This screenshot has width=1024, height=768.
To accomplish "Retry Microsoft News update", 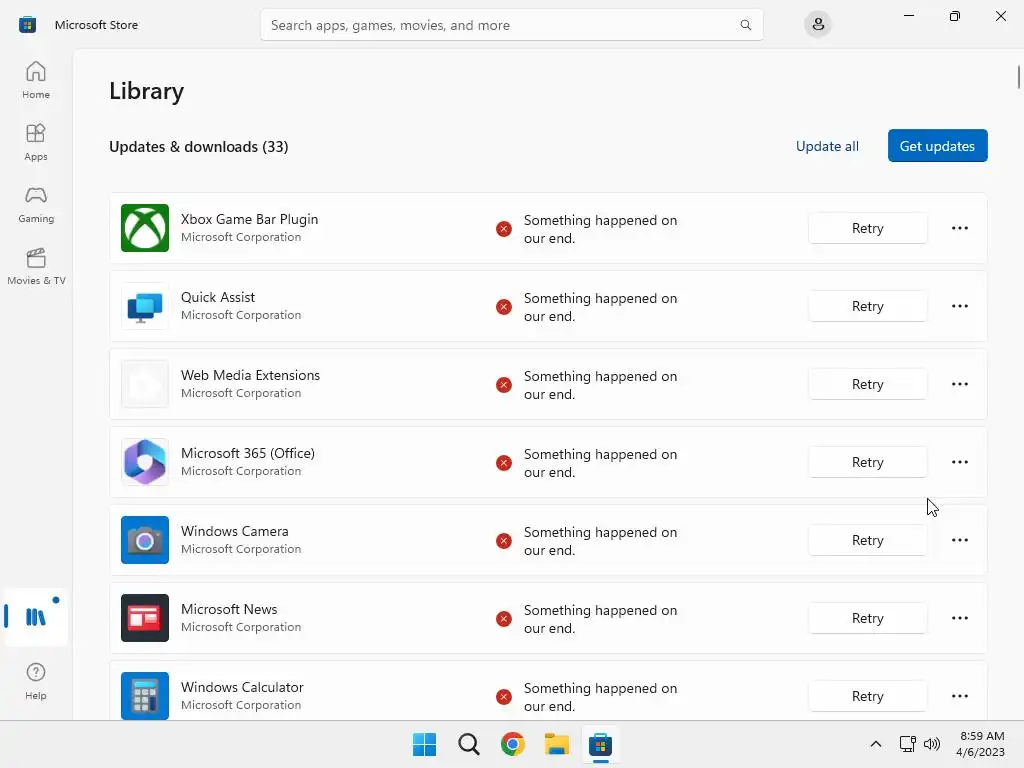I will click(867, 618).
